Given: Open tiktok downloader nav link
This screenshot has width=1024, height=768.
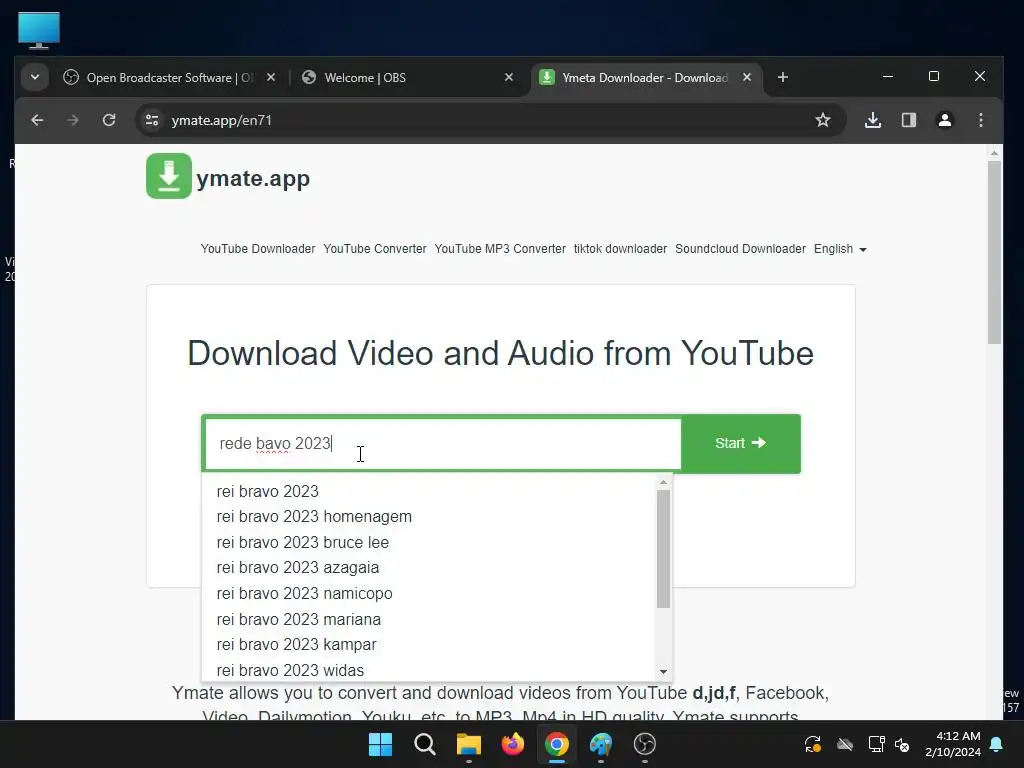Looking at the screenshot, I should (x=620, y=249).
